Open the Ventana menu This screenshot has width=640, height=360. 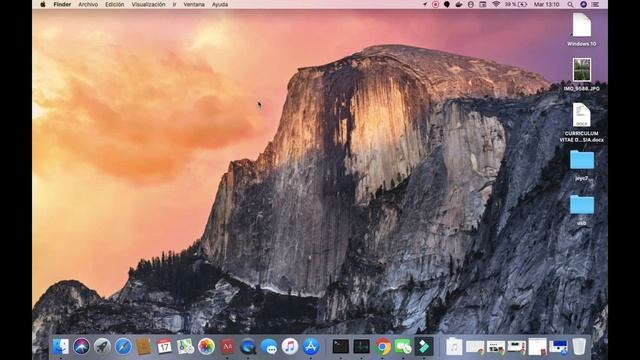click(x=194, y=4)
